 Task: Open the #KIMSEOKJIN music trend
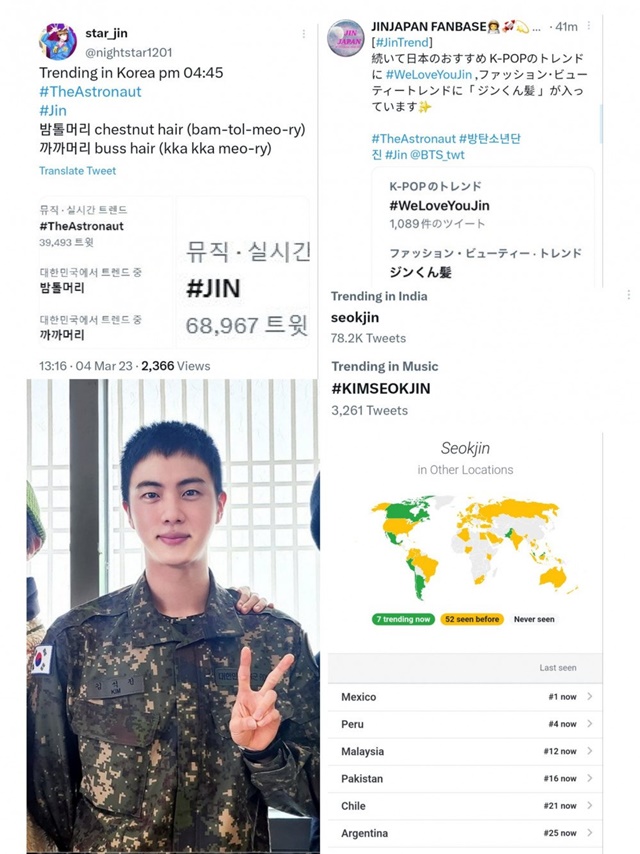point(381,388)
